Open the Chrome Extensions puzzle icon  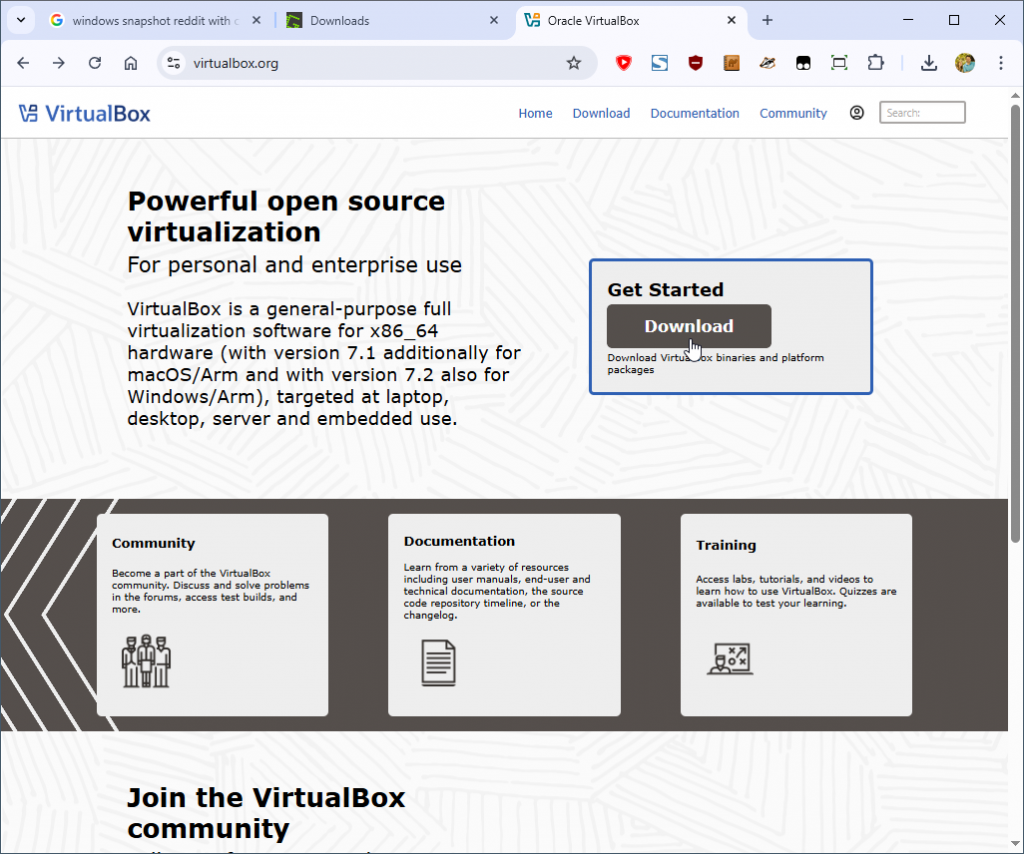coord(876,63)
